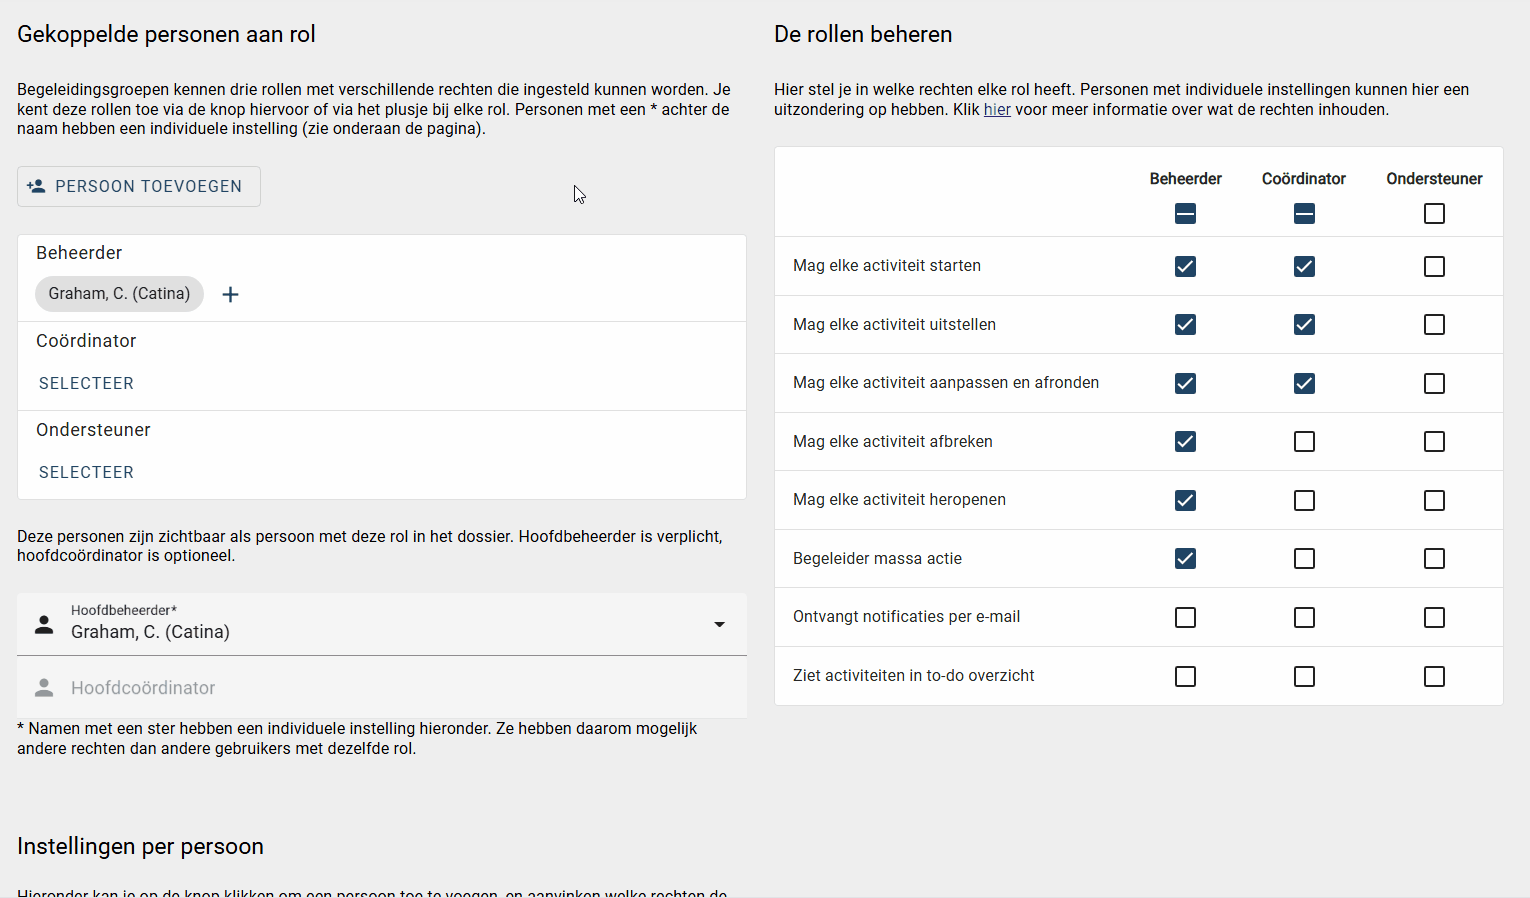Click the 'Instellingen per persoon' heading
Viewport: 1530px width, 898px height.
point(140,846)
